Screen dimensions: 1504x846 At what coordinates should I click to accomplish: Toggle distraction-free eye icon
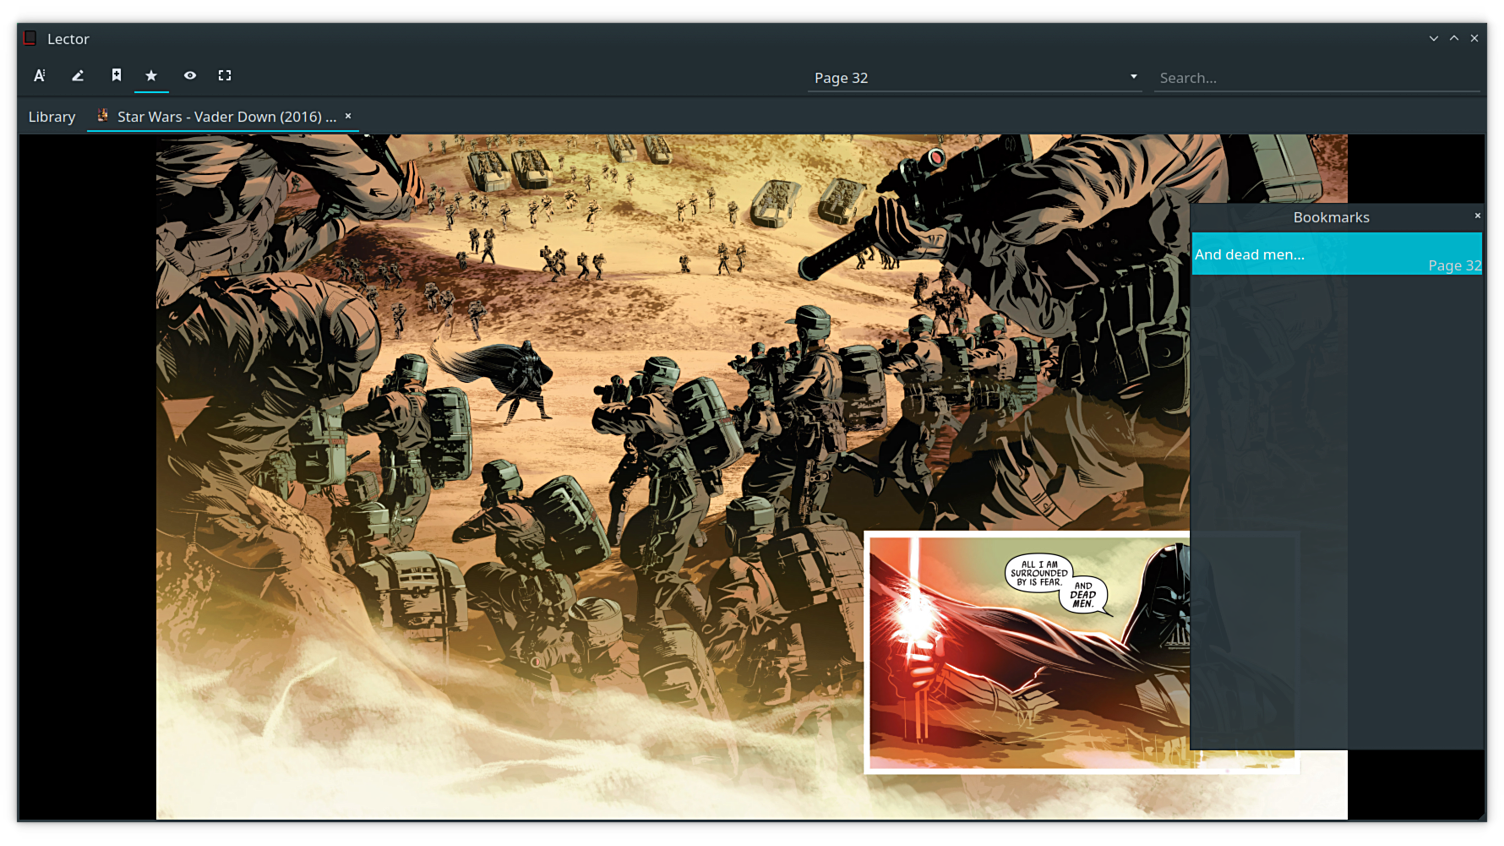coord(190,76)
